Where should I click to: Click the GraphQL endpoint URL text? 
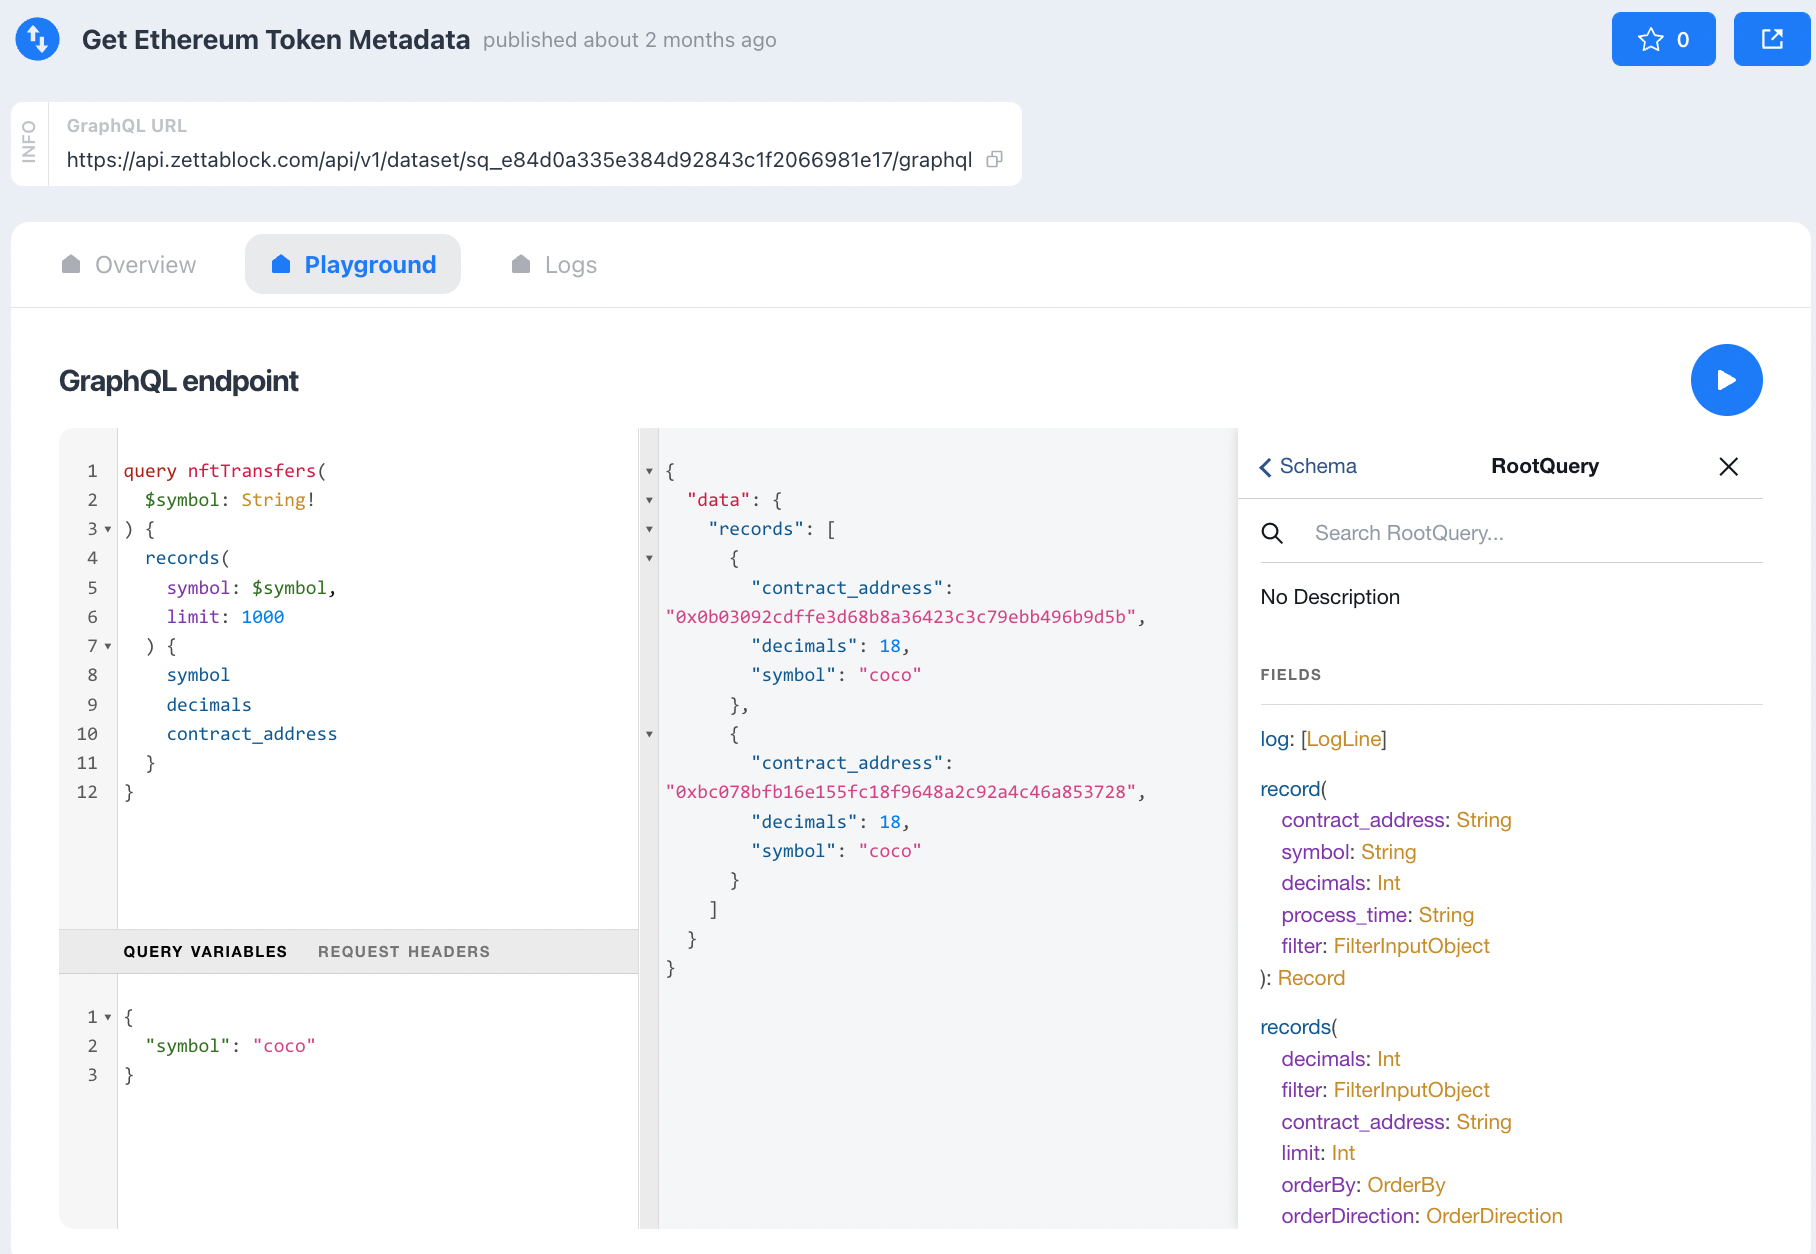point(519,160)
